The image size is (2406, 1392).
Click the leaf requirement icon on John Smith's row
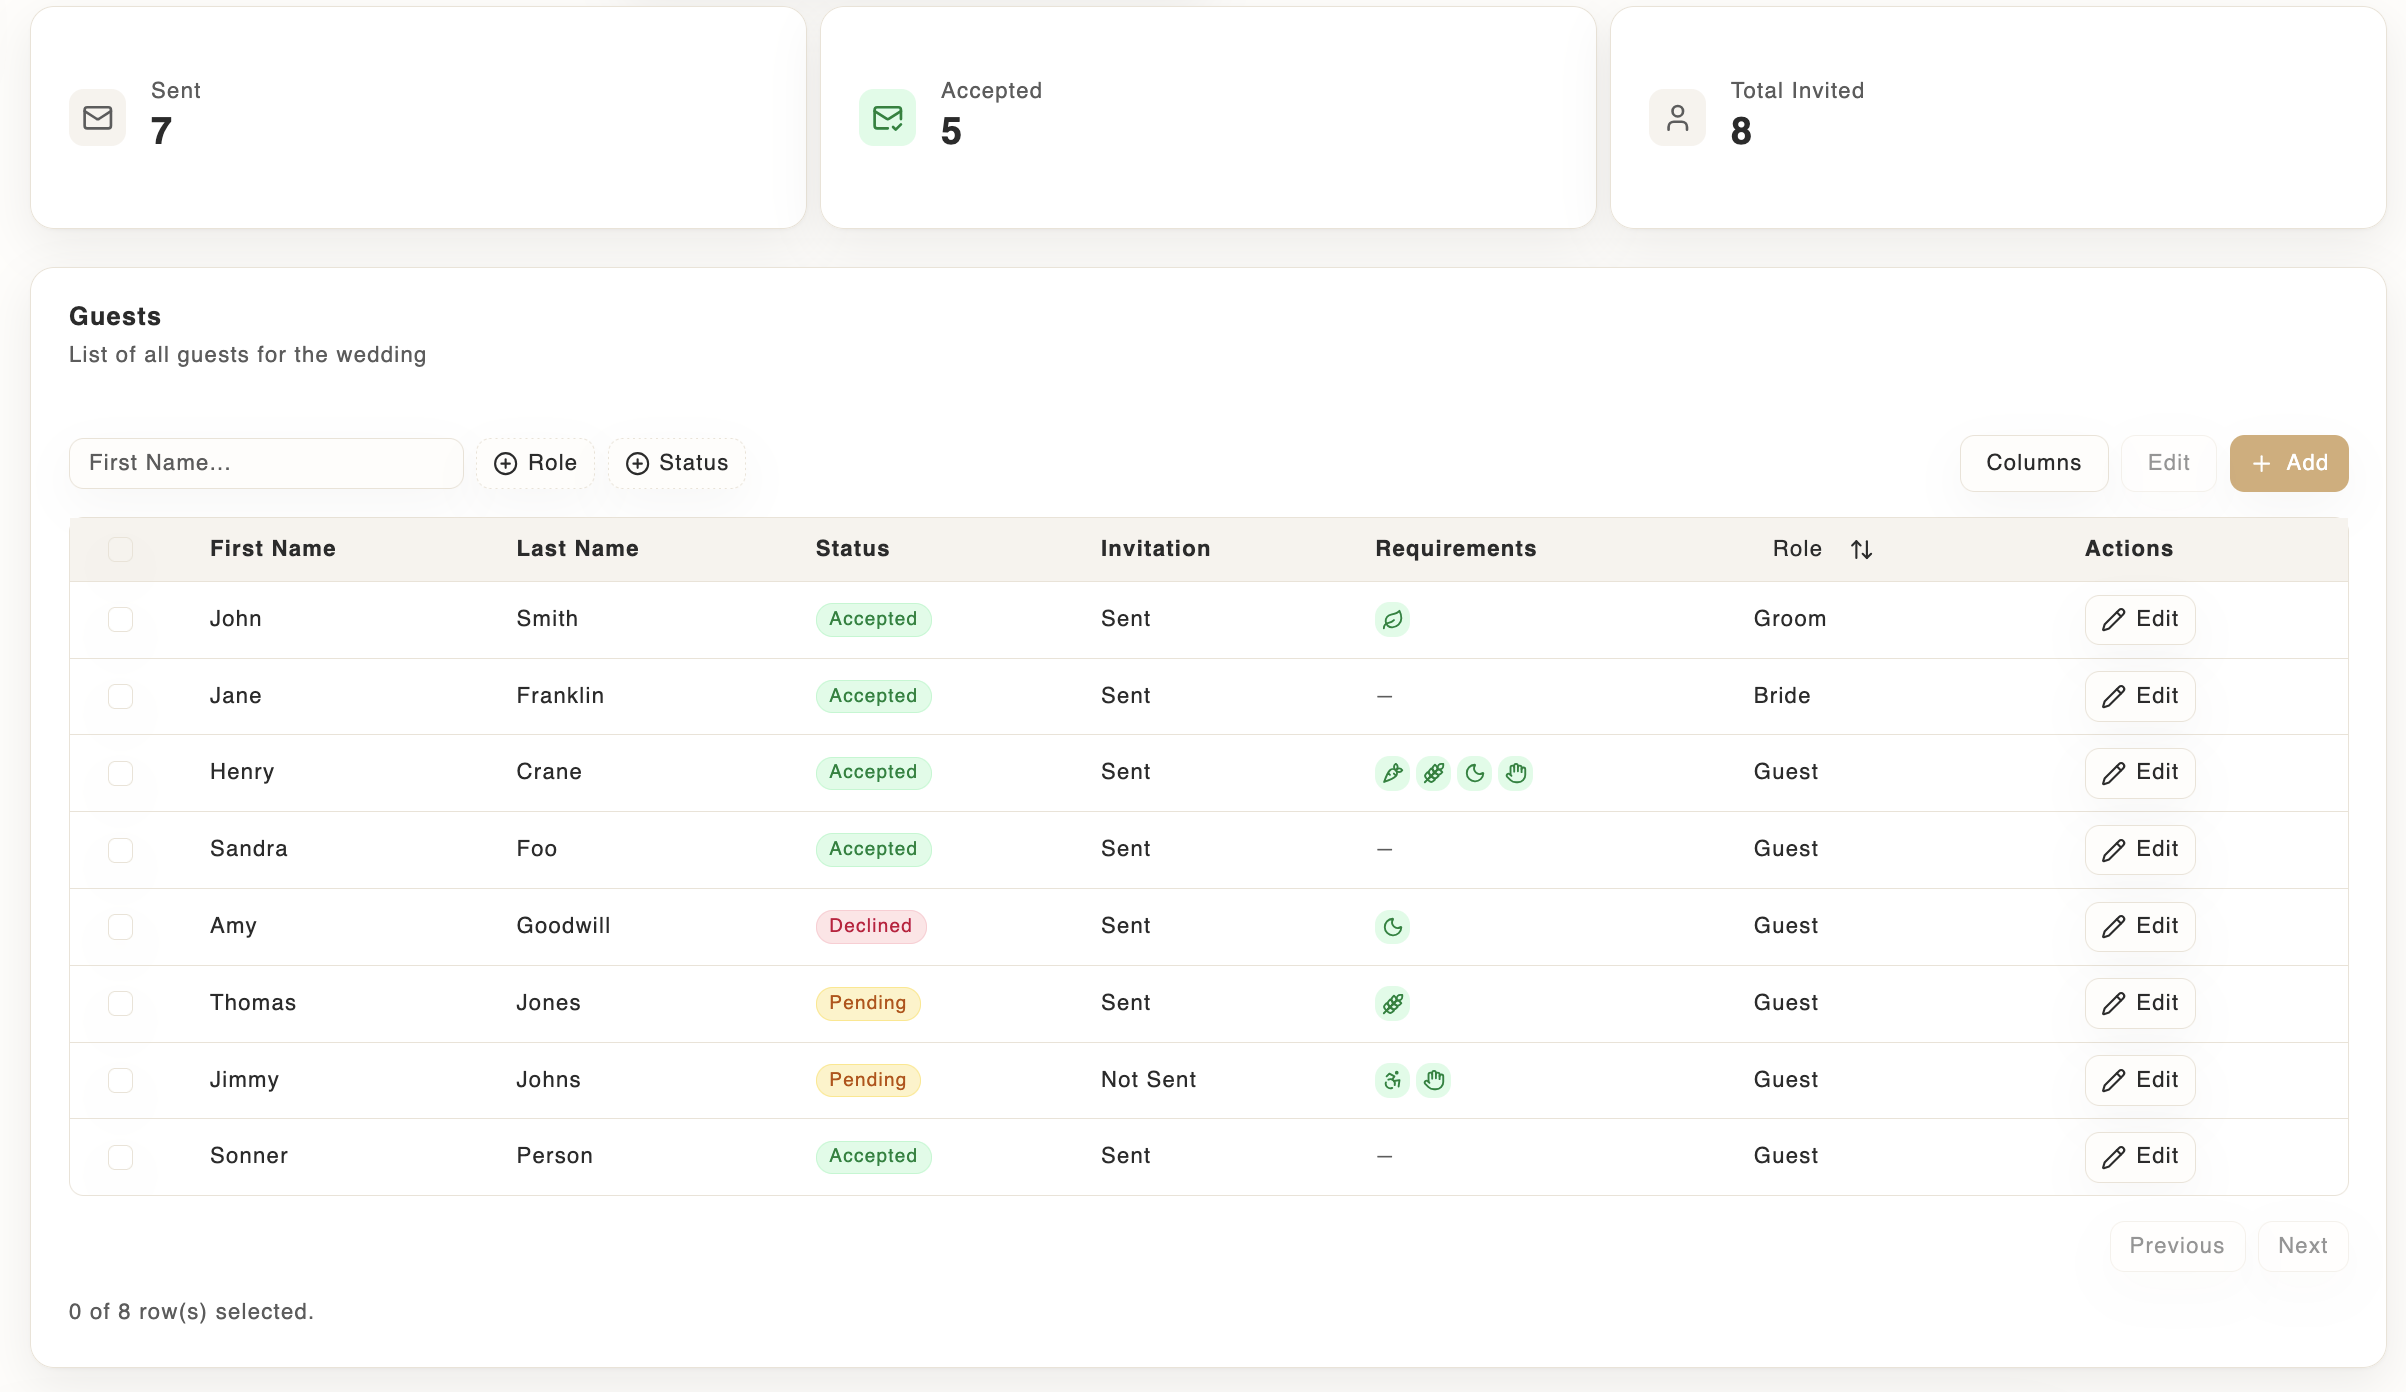coord(1392,619)
